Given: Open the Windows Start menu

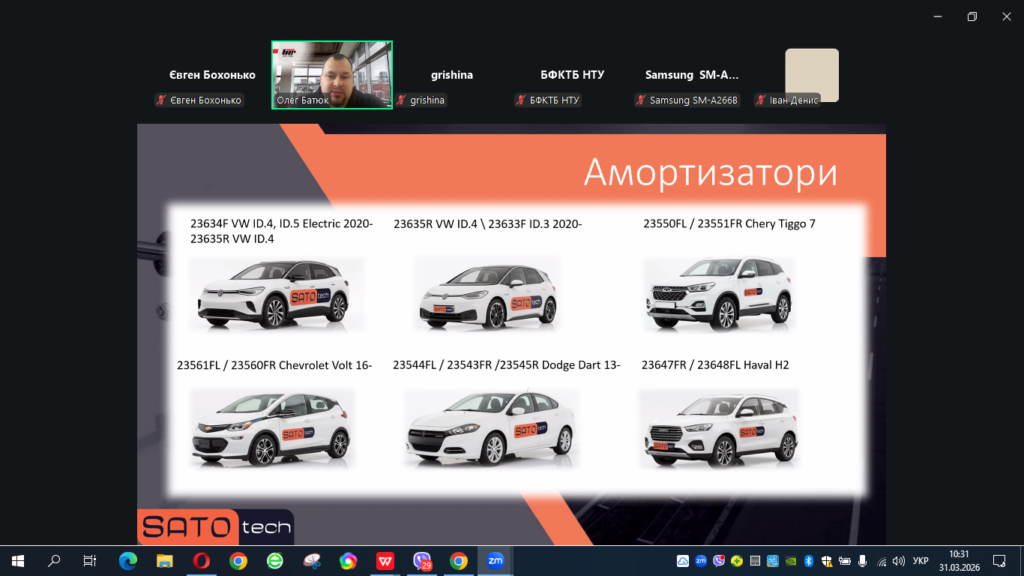Looking at the screenshot, I should (18, 561).
